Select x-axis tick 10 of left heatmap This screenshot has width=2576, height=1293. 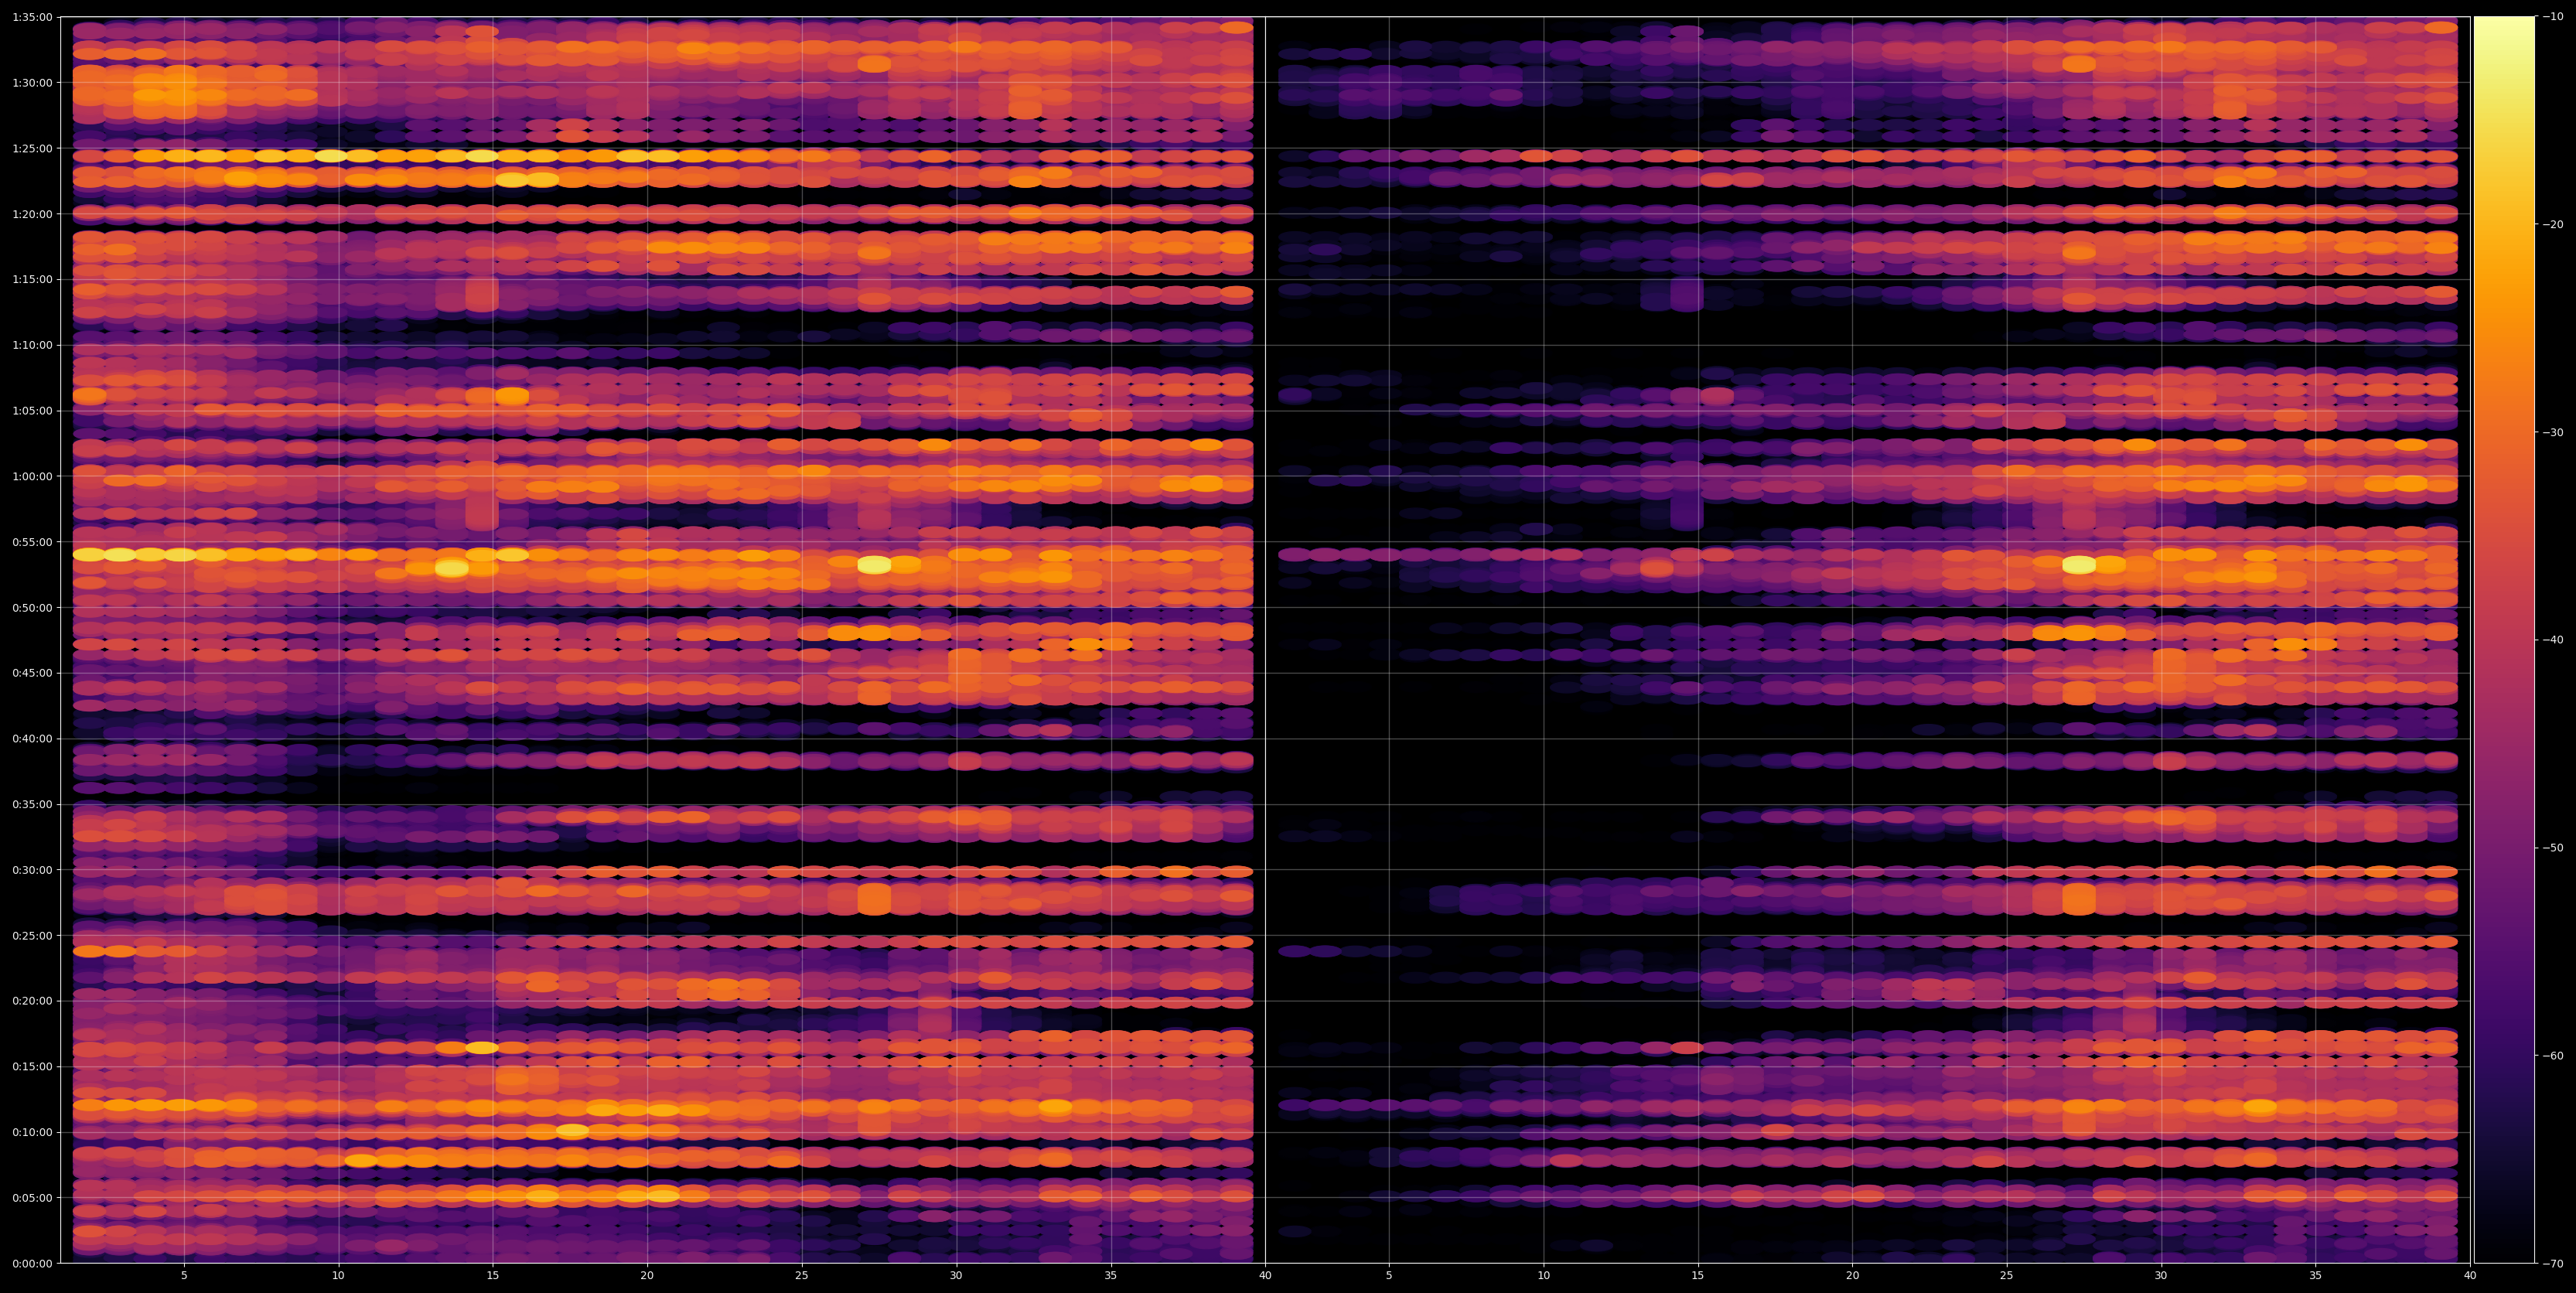pyautogui.click(x=338, y=1275)
